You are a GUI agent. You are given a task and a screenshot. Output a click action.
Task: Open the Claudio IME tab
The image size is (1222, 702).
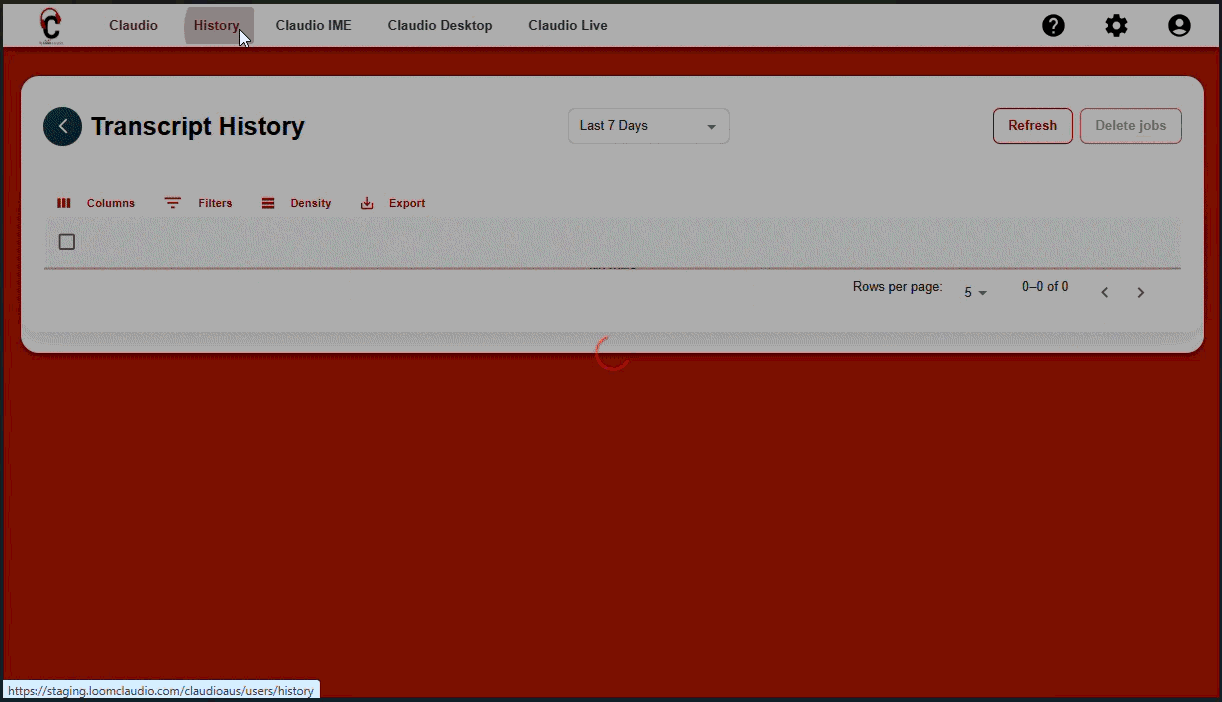pos(313,26)
